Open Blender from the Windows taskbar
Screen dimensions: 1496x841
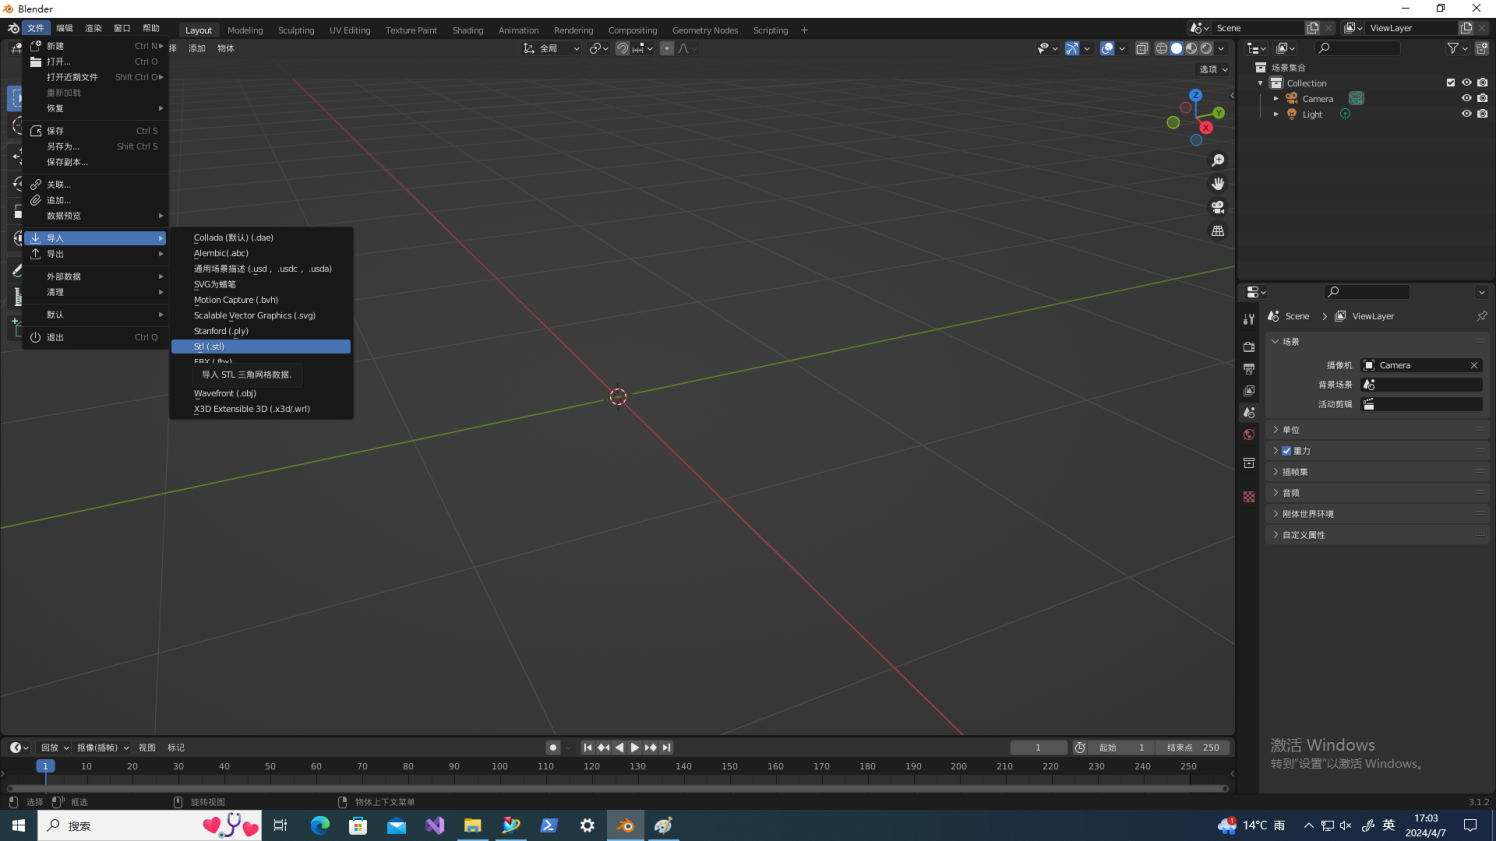[x=626, y=825]
